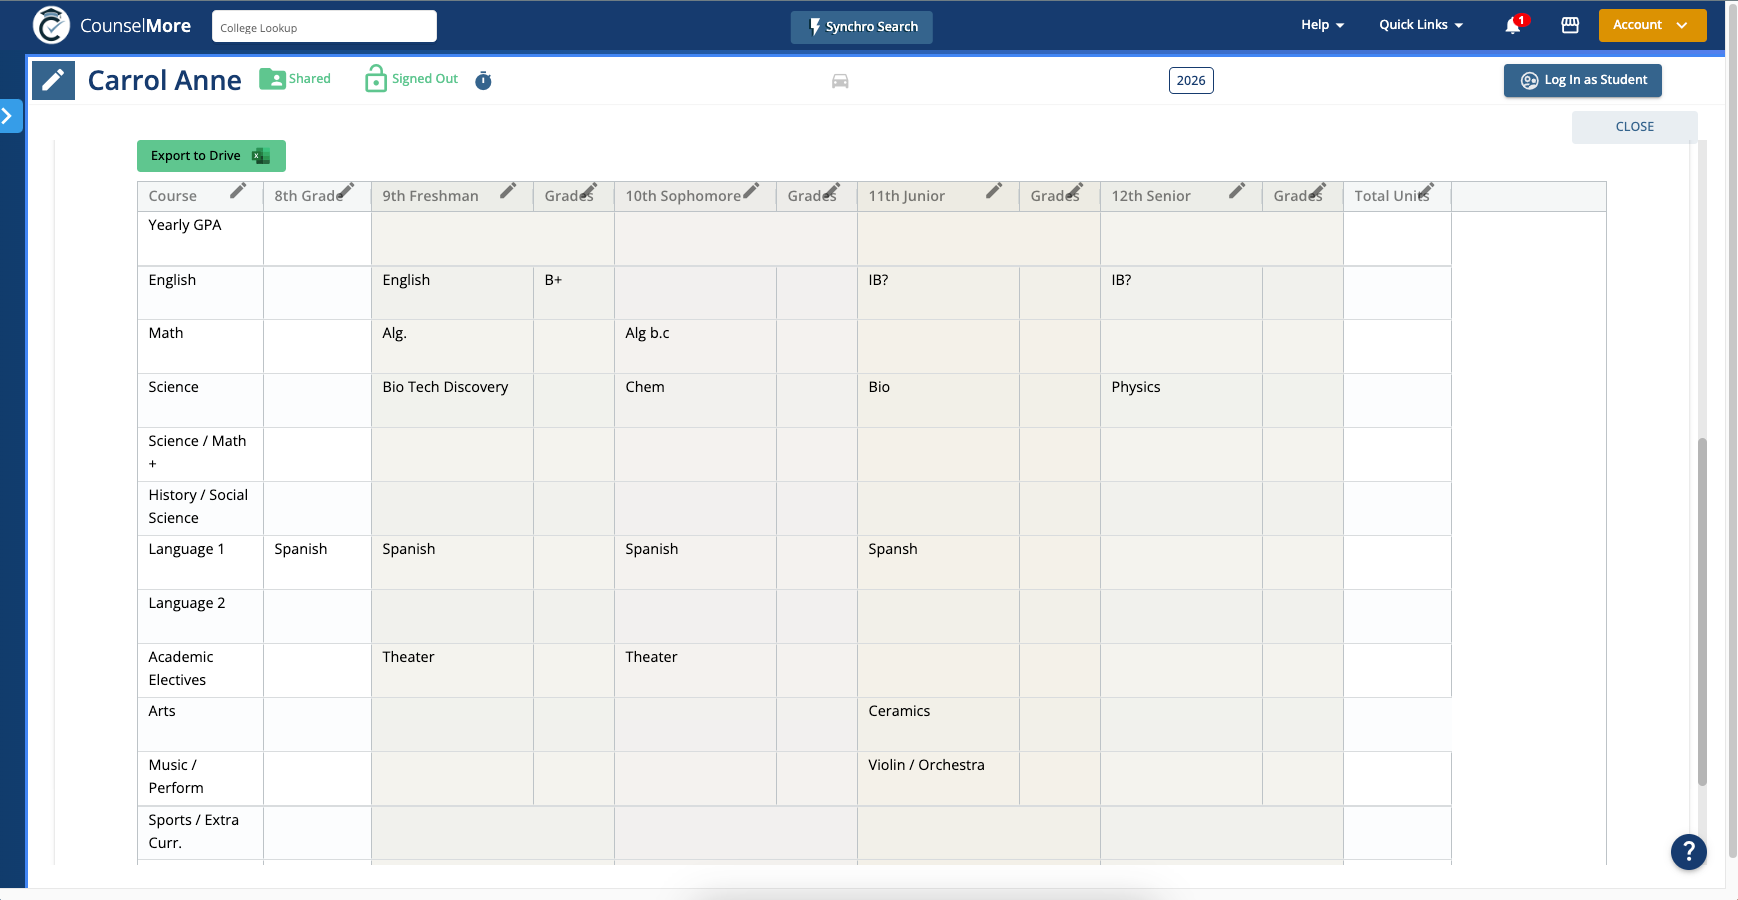Edit the Grades column after 11th Junior

(x=1075, y=190)
